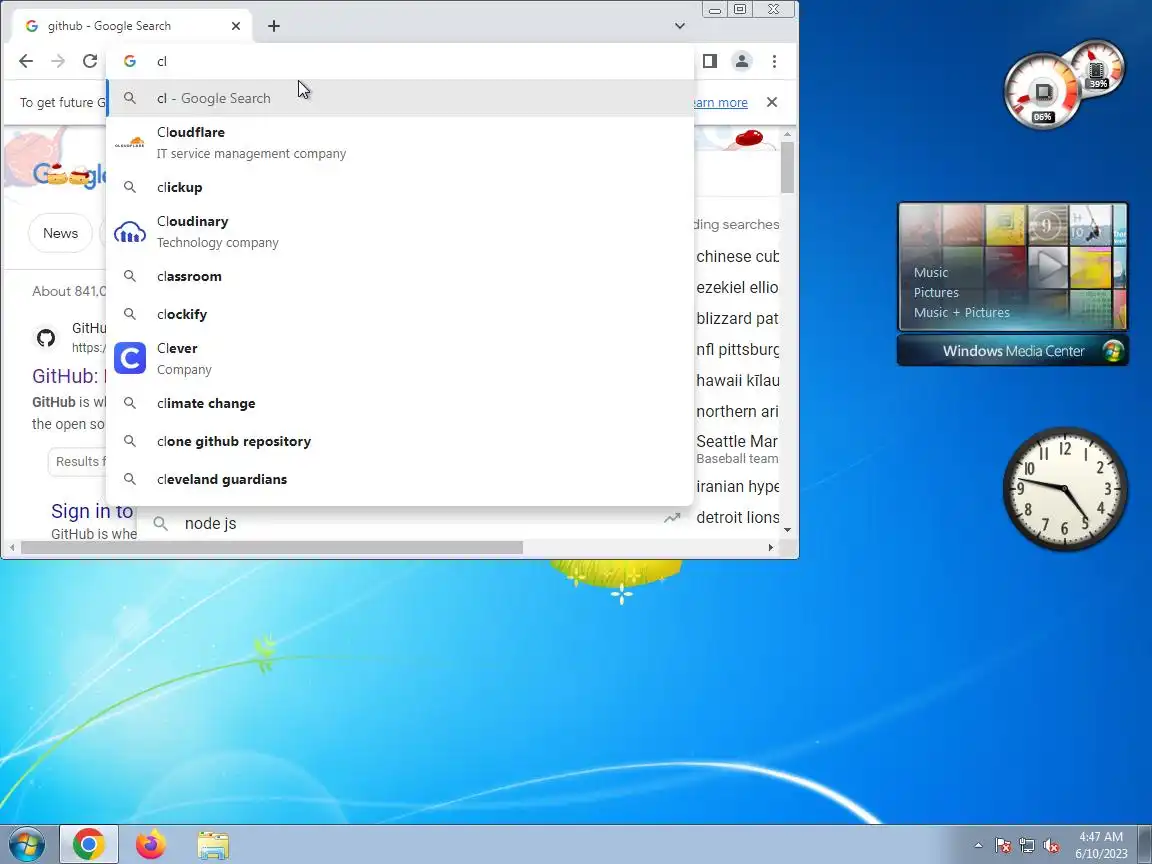Click the horizontal scrollbar right arrow
This screenshot has height=864, width=1152.
pyautogui.click(x=771, y=547)
